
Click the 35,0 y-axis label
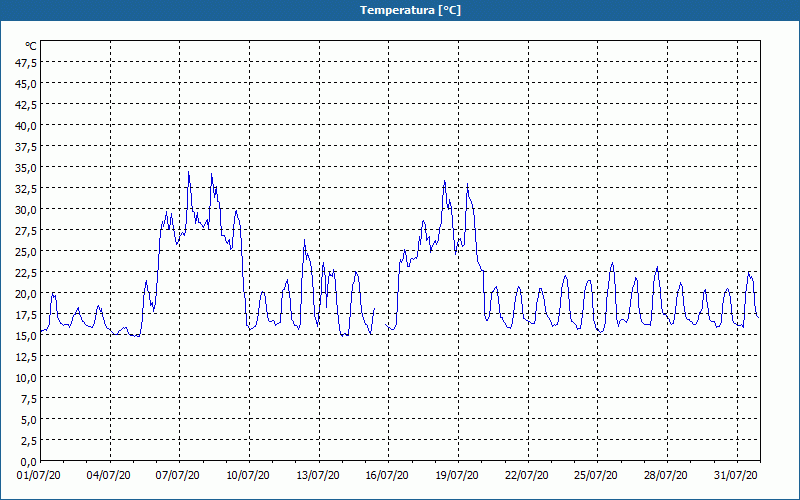click(27, 168)
